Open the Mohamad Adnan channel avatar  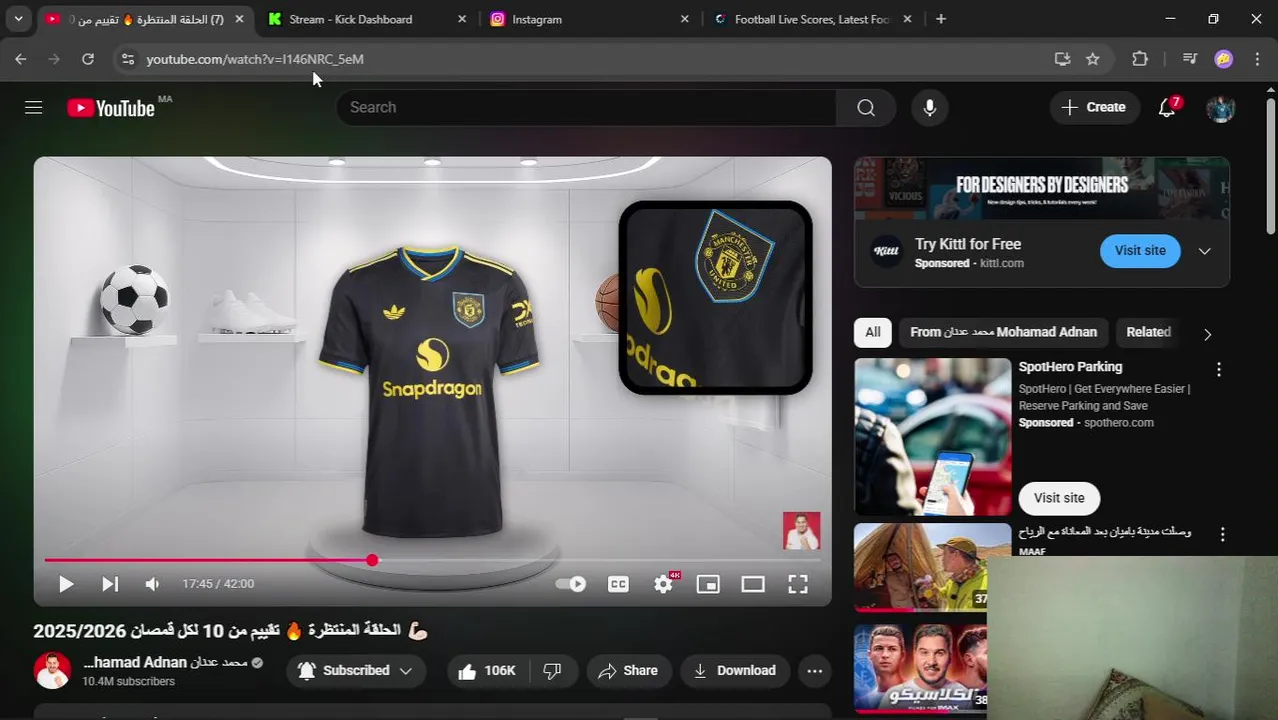click(x=52, y=671)
